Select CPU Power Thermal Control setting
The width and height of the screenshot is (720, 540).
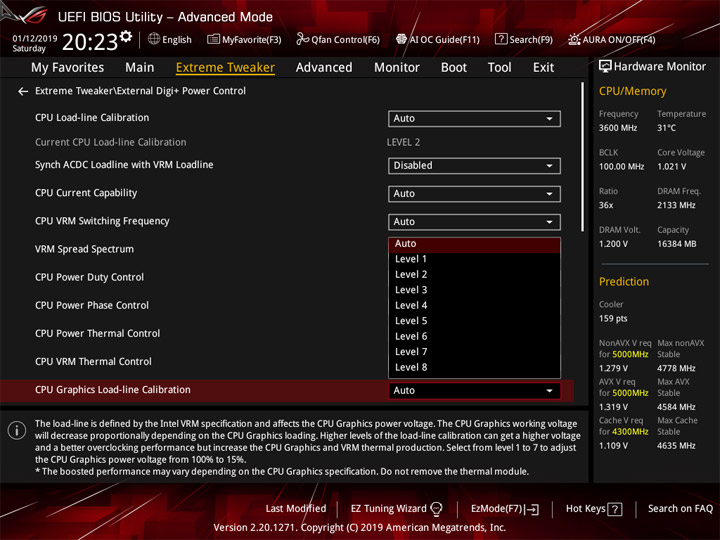coord(97,333)
